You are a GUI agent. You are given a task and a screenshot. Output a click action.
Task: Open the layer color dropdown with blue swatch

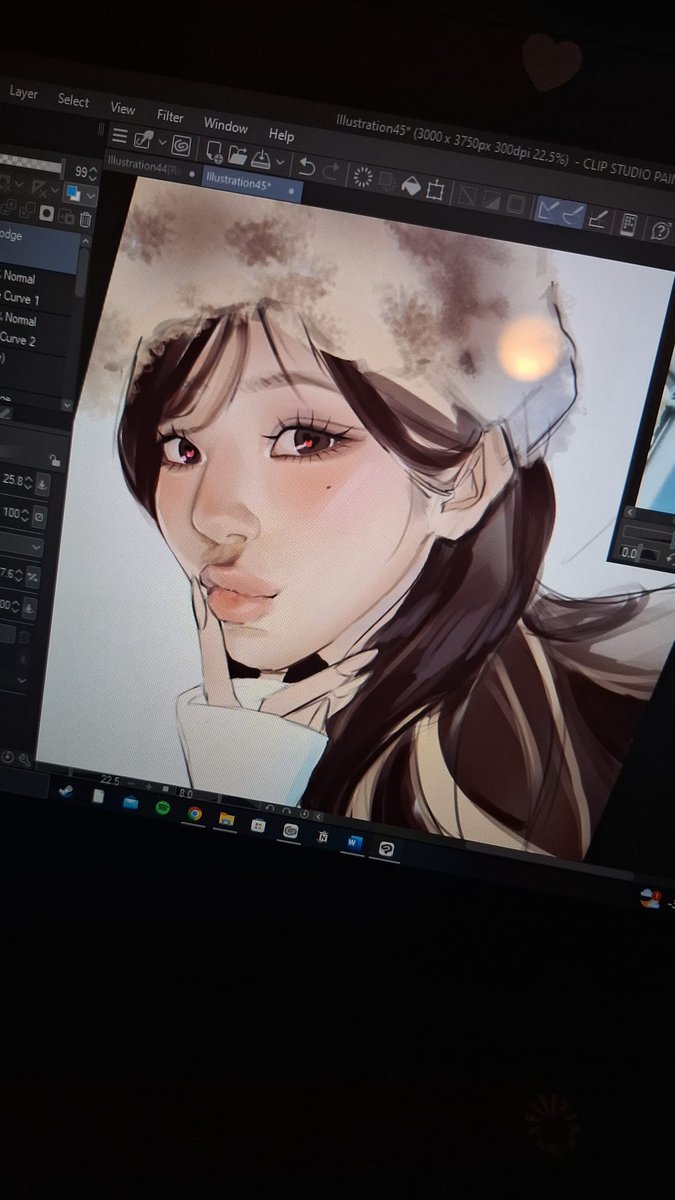pos(81,193)
